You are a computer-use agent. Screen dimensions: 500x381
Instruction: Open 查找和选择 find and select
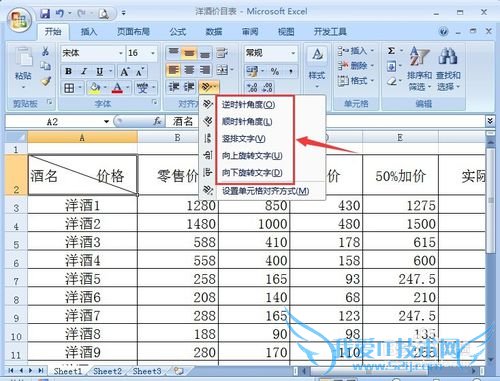point(448,68)
